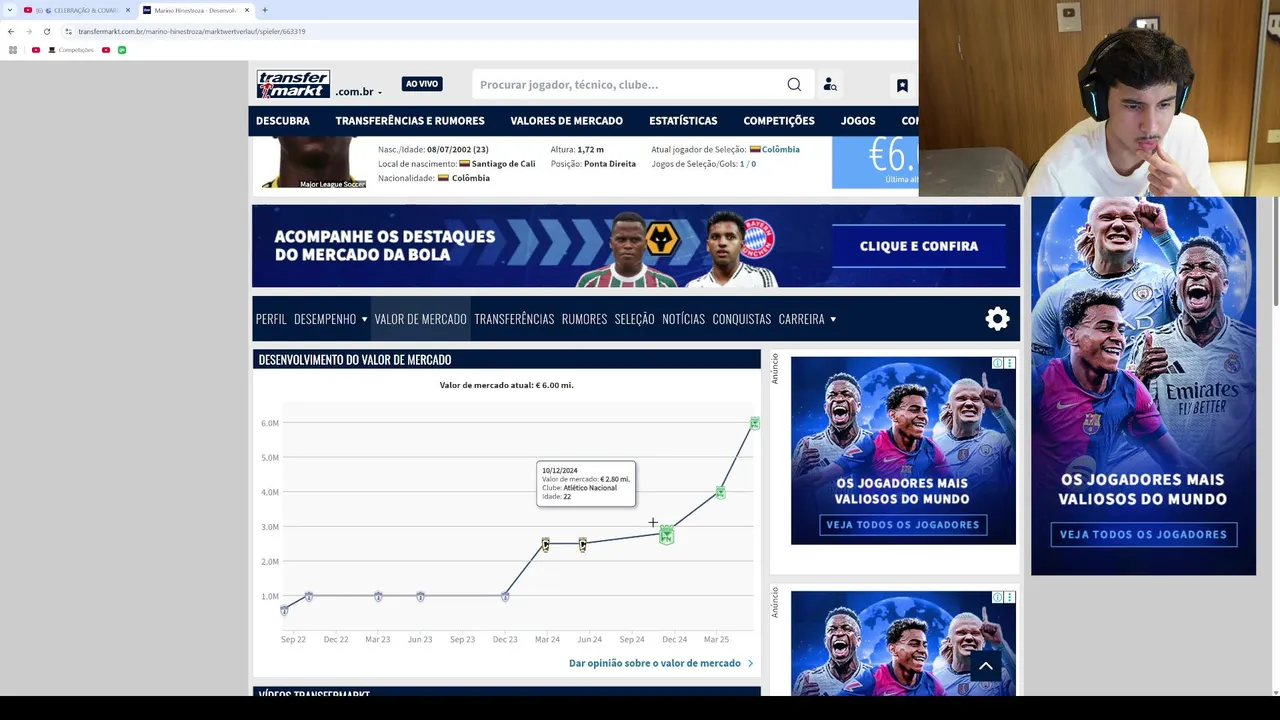This screenshot has width=1280, height=720.
Task: Click Veja Todos os Jogadores in center ad
Action: 903,525
